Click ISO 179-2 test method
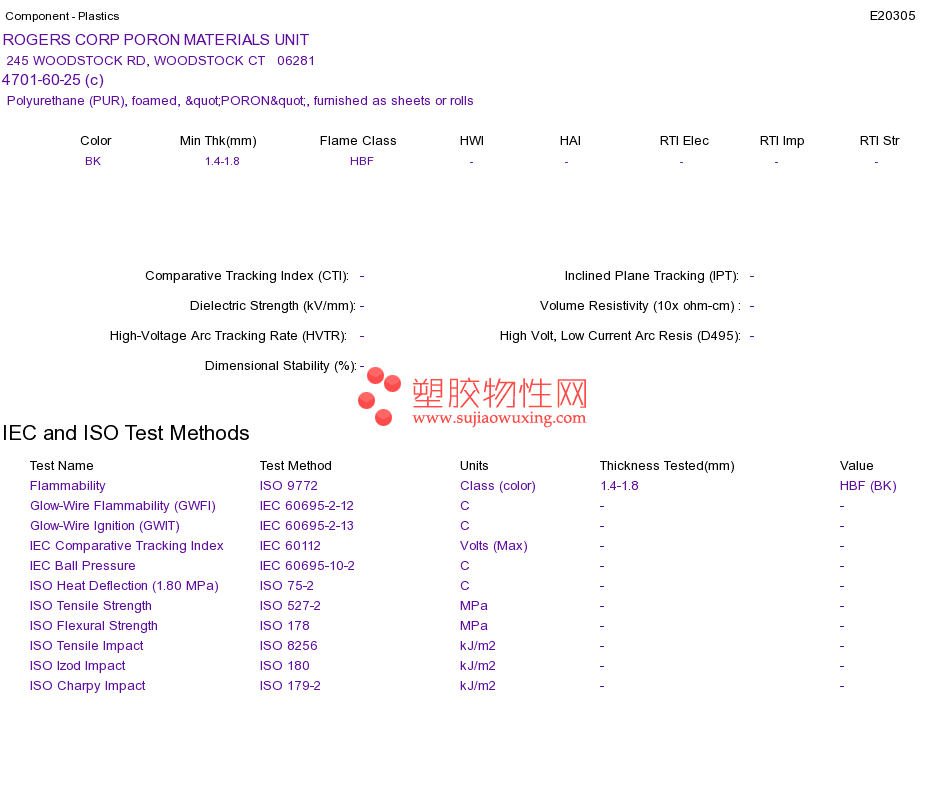Viewport: 950px width, 800px height. (290, 686)
